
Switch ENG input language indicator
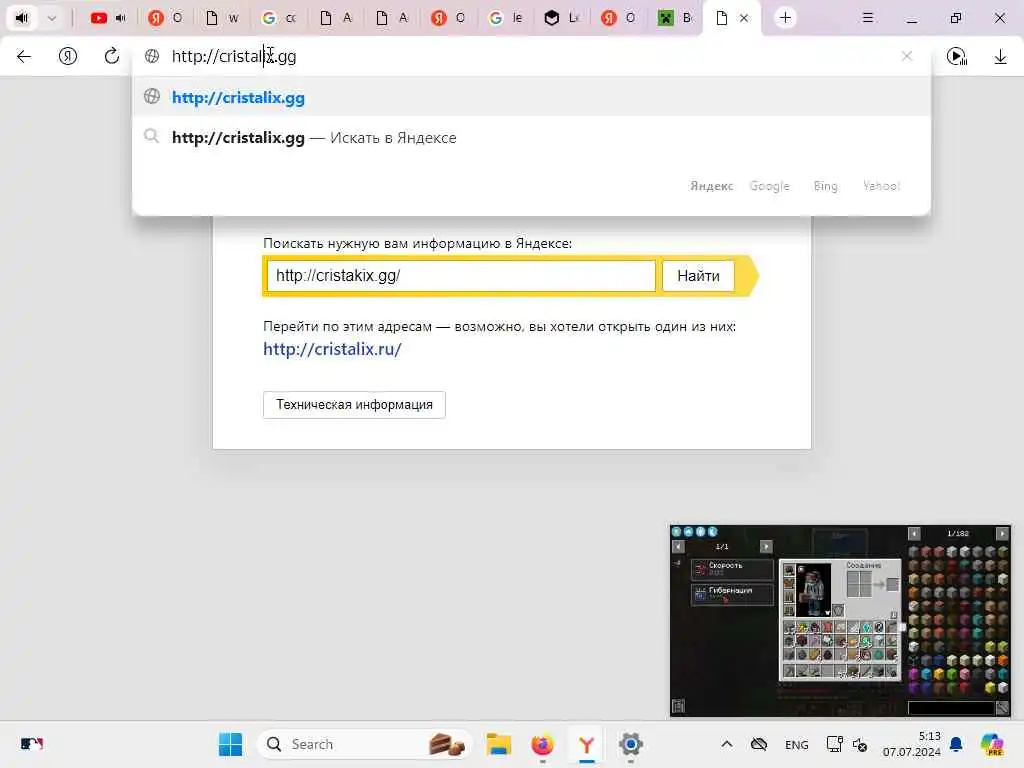(x=796, y=744)
